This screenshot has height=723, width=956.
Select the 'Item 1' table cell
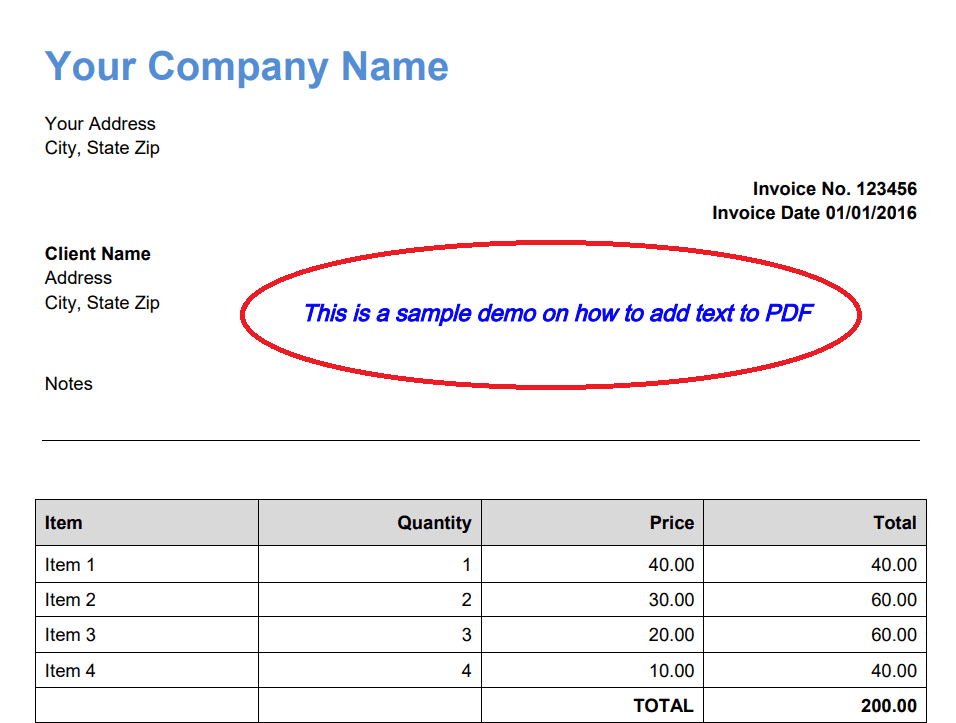pyautogui.click(x=70, y=565)
